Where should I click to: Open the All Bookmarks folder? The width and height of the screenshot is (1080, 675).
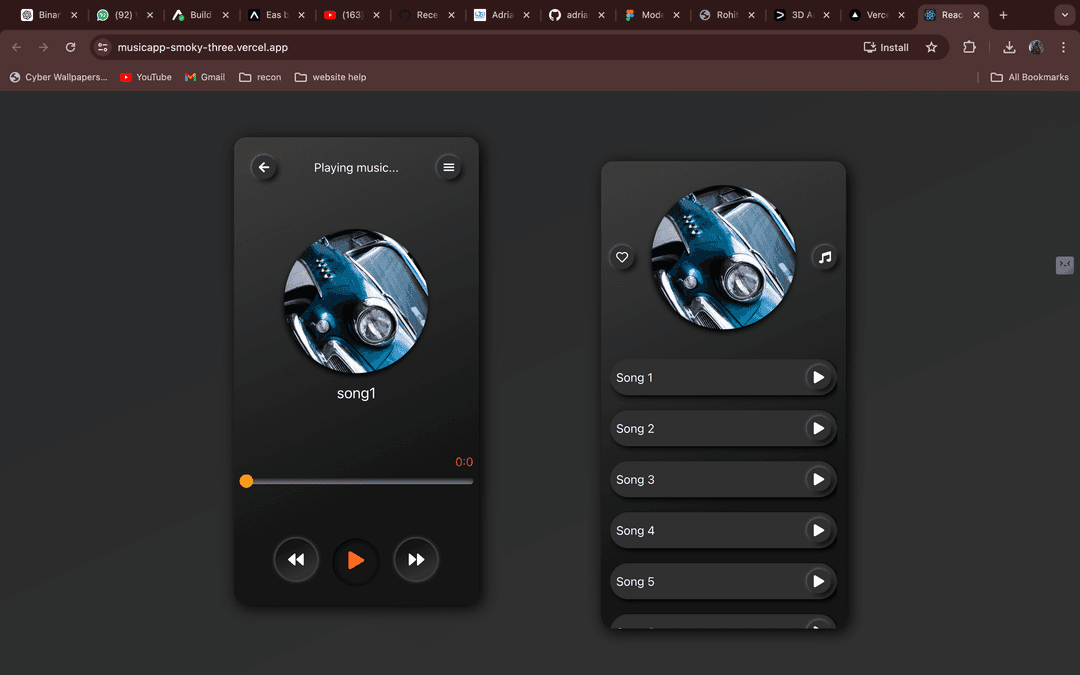pos(1029,77)
